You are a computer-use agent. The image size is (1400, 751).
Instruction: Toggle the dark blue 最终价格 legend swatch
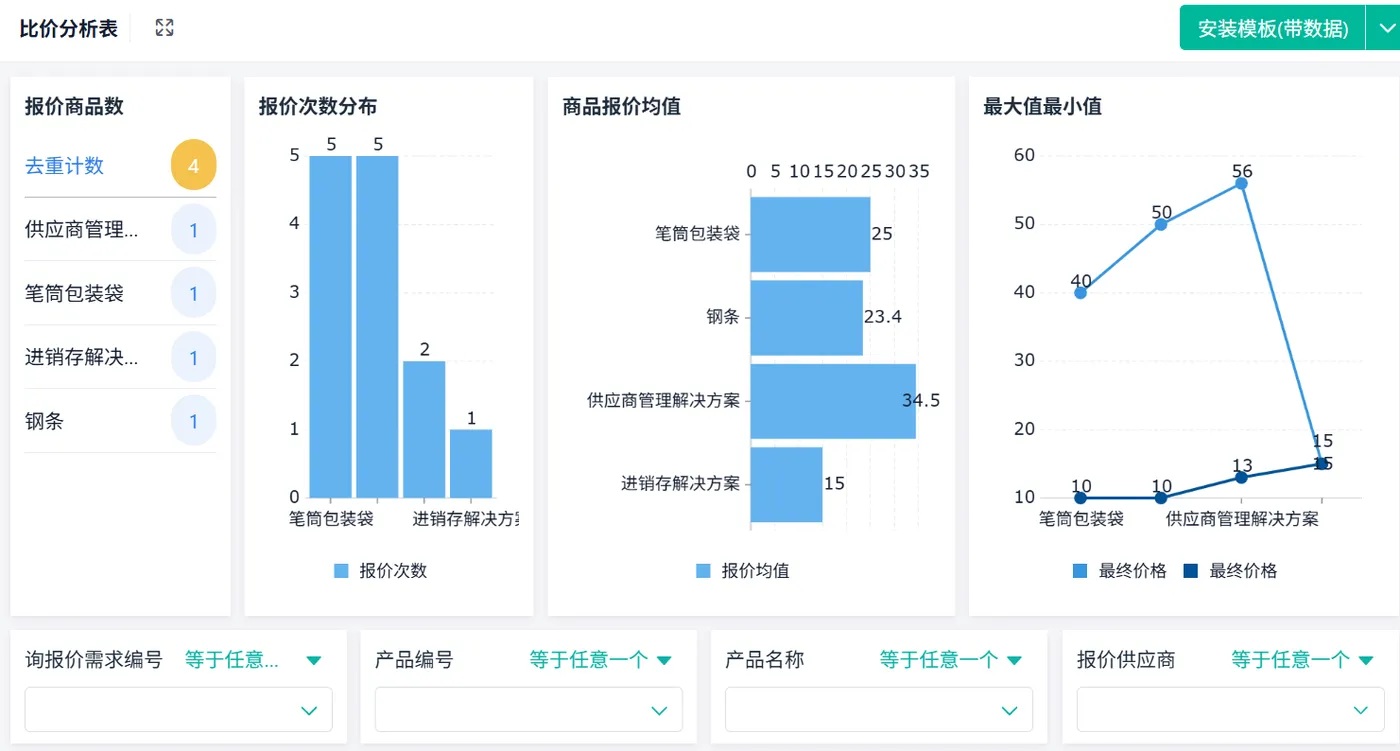click(x=1191, y=571)
